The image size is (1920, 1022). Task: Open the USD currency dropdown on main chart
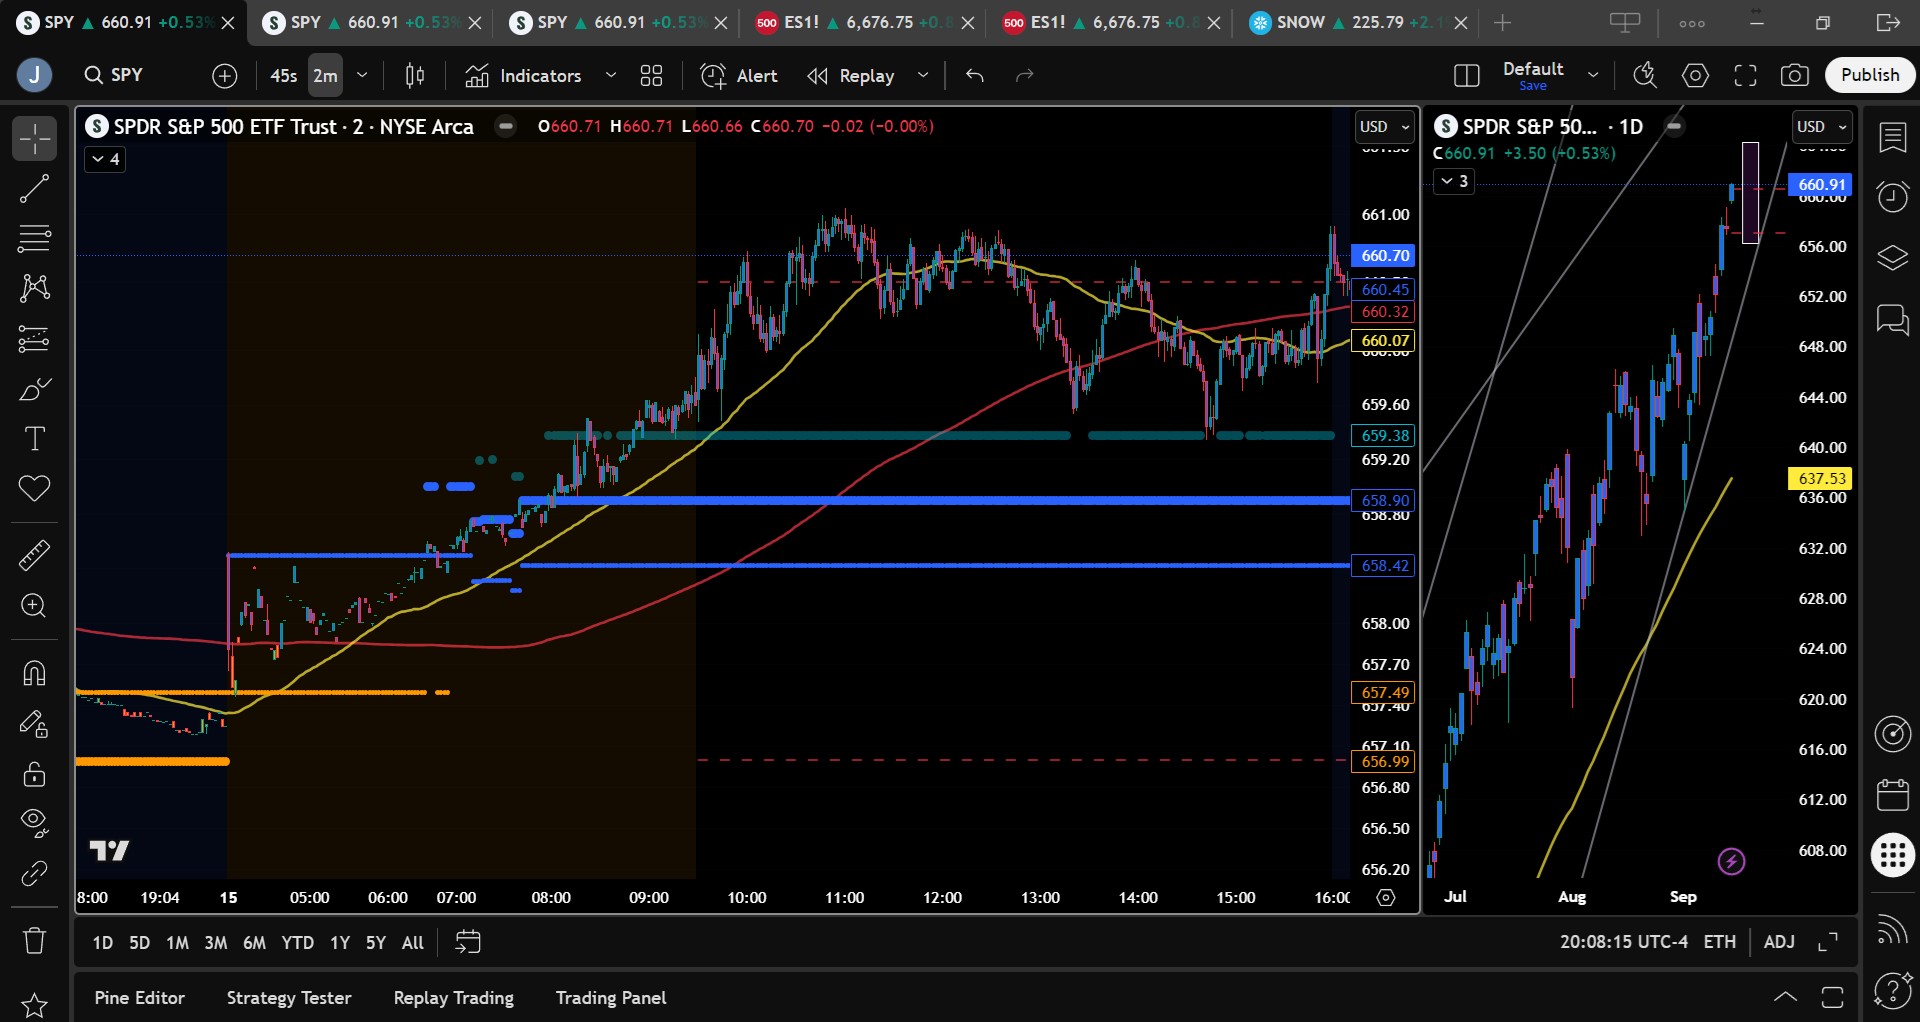[x=1385, y=127]
